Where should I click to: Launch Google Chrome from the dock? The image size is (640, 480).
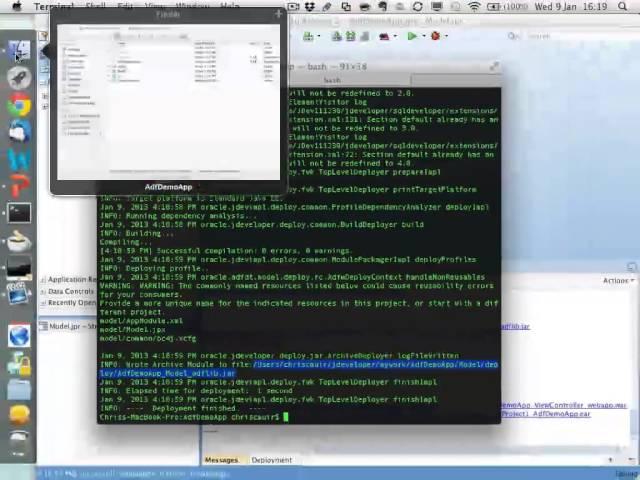click(x=19, y=104)
